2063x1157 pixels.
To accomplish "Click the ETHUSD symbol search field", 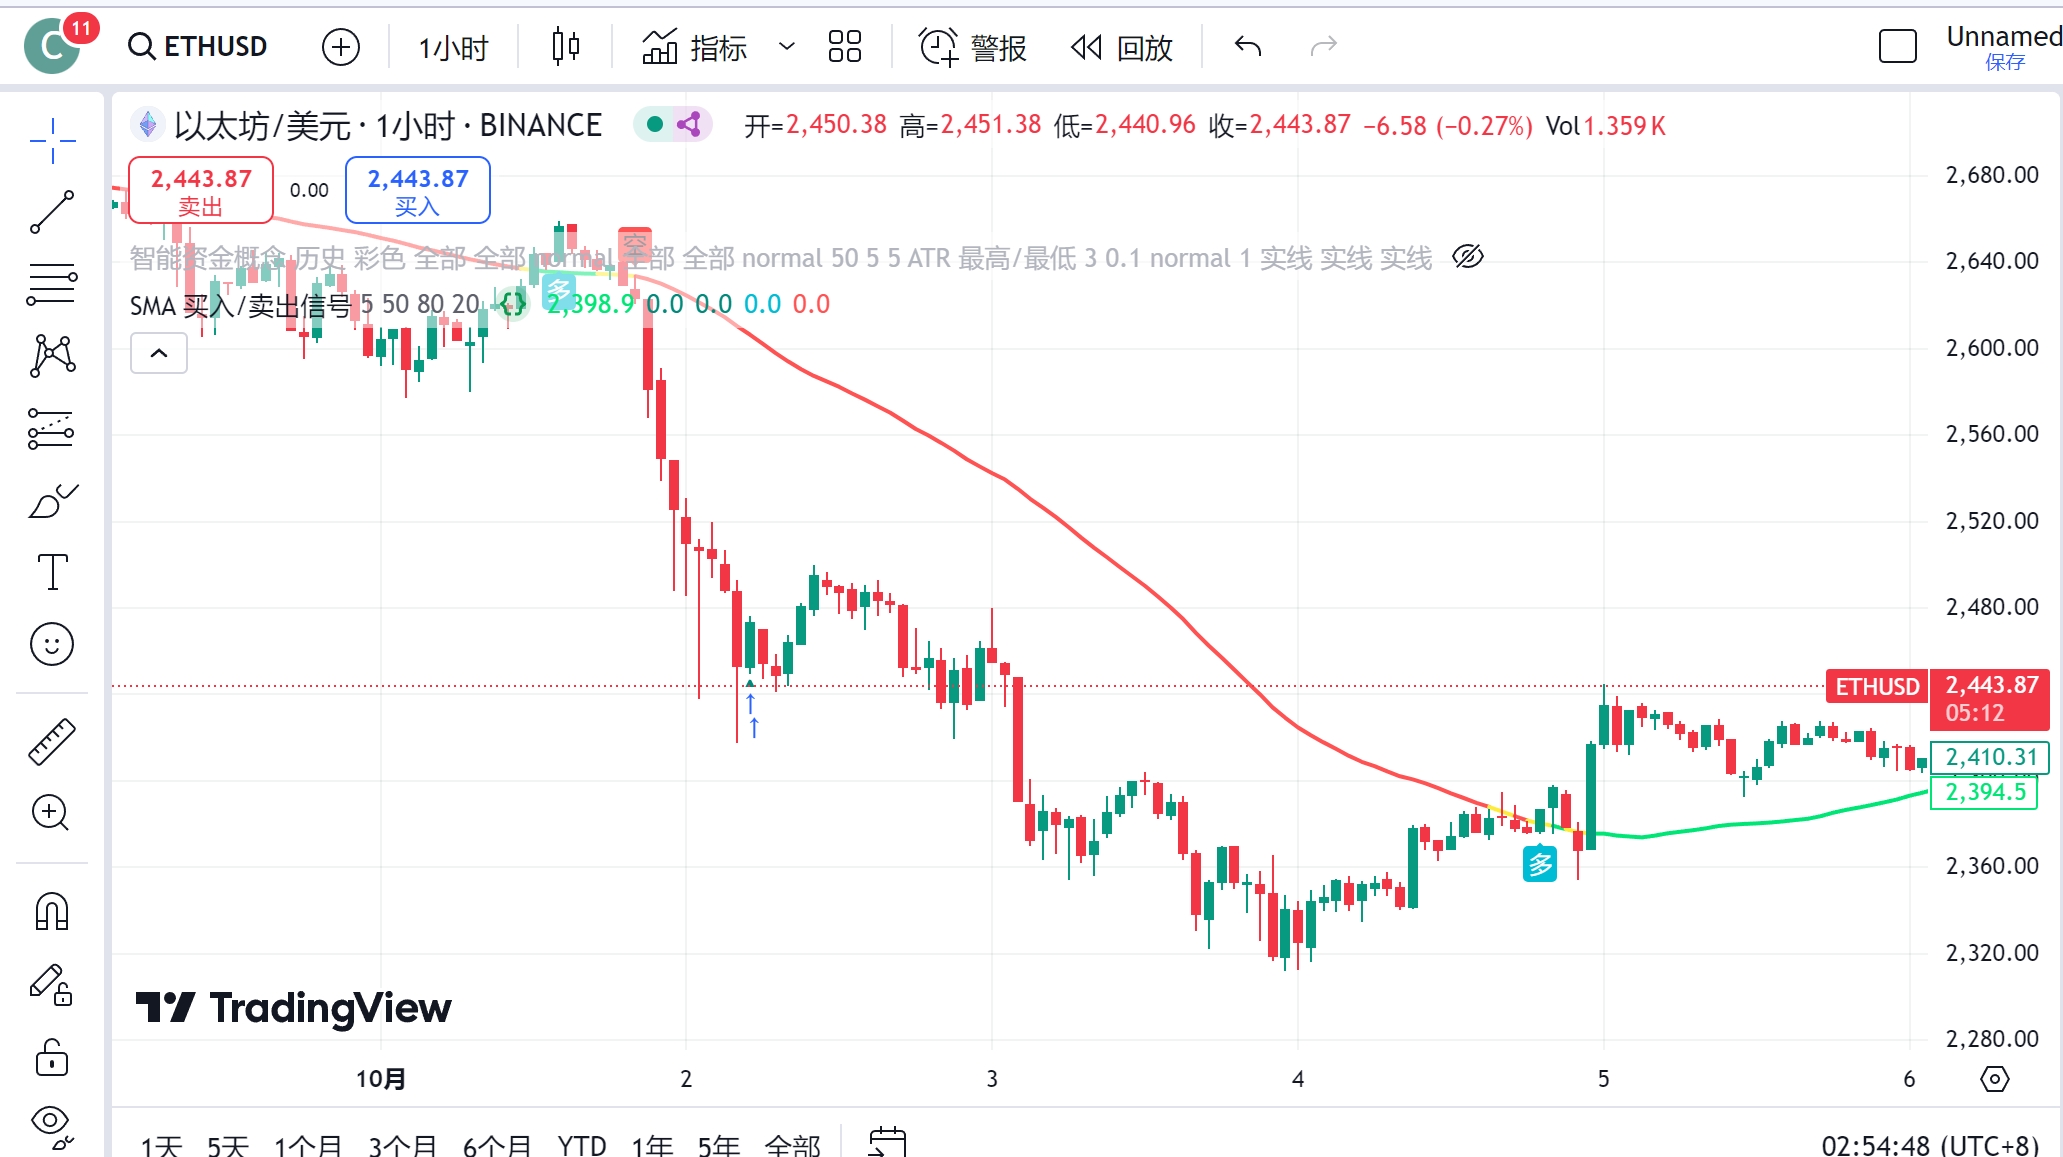I will click(x=199, y=46).
